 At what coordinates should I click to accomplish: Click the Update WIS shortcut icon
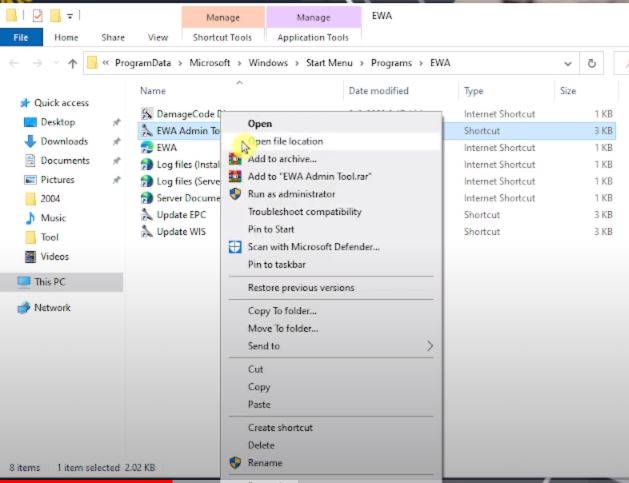click(147, 232)
